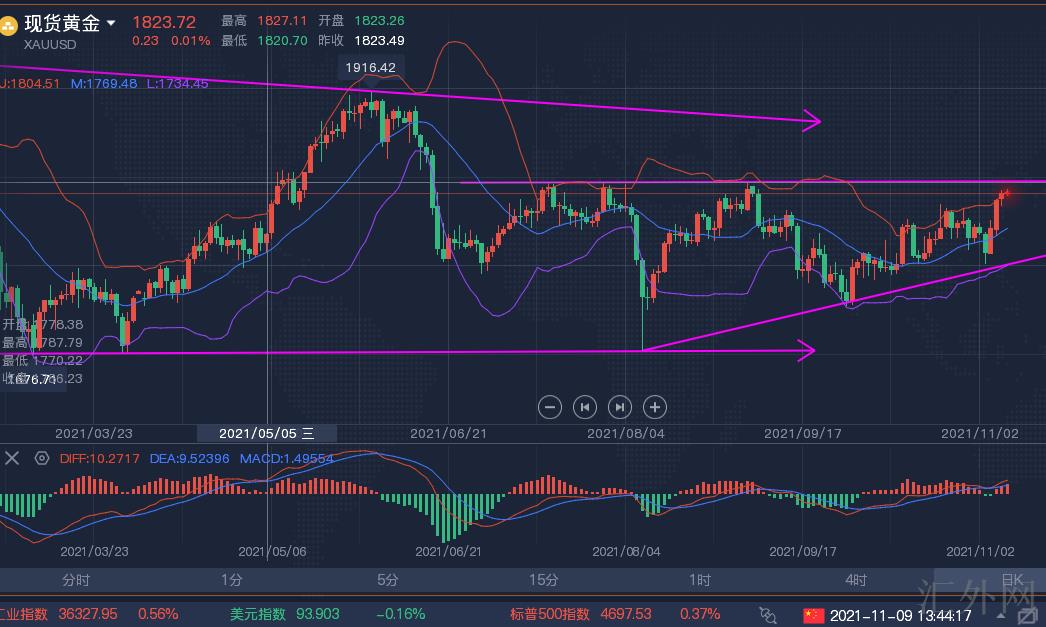This screenshot has width=1046, height=627.
Task: Select the 日K daily candle tab
Action: 1012,580
